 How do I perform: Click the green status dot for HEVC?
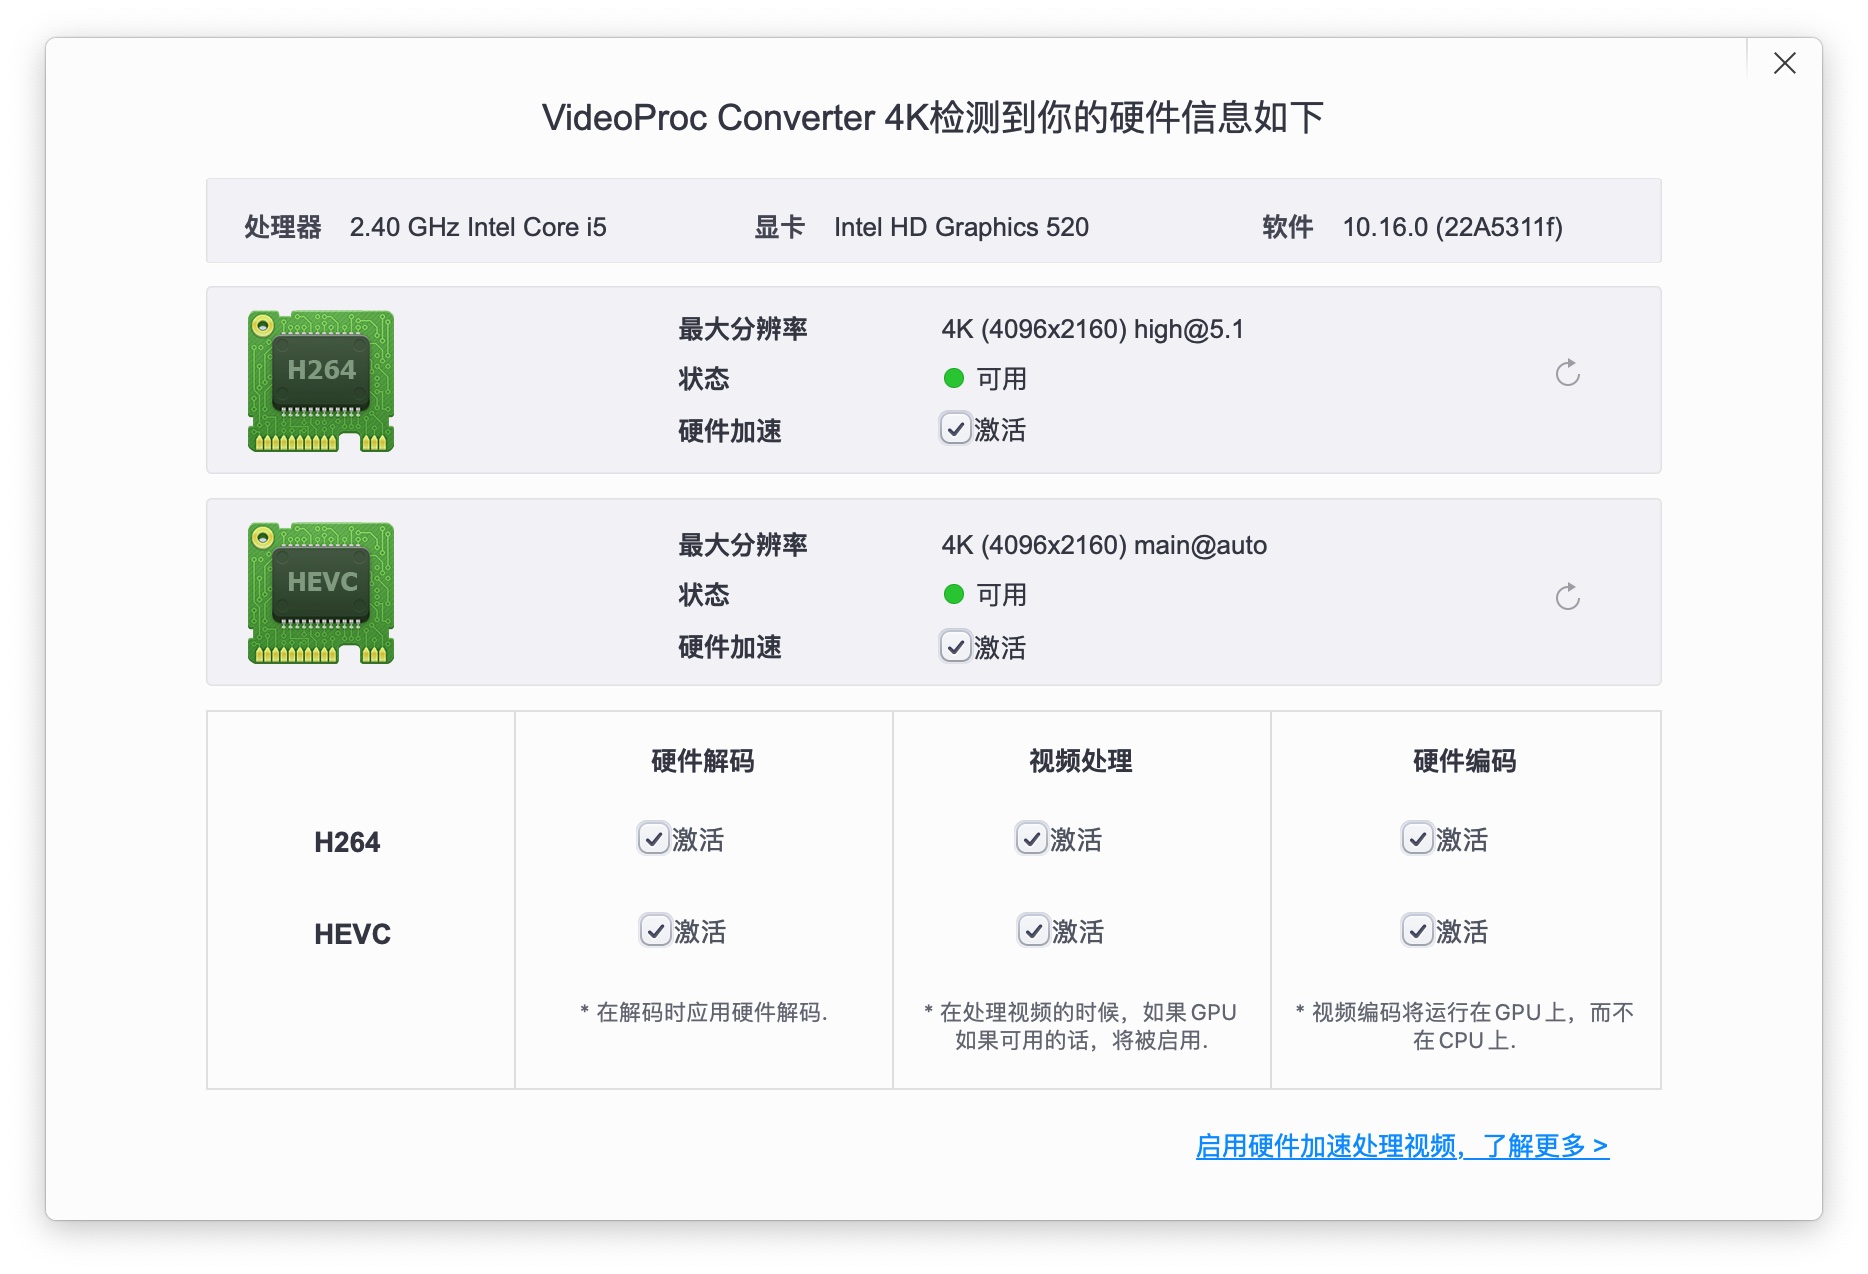953,594
